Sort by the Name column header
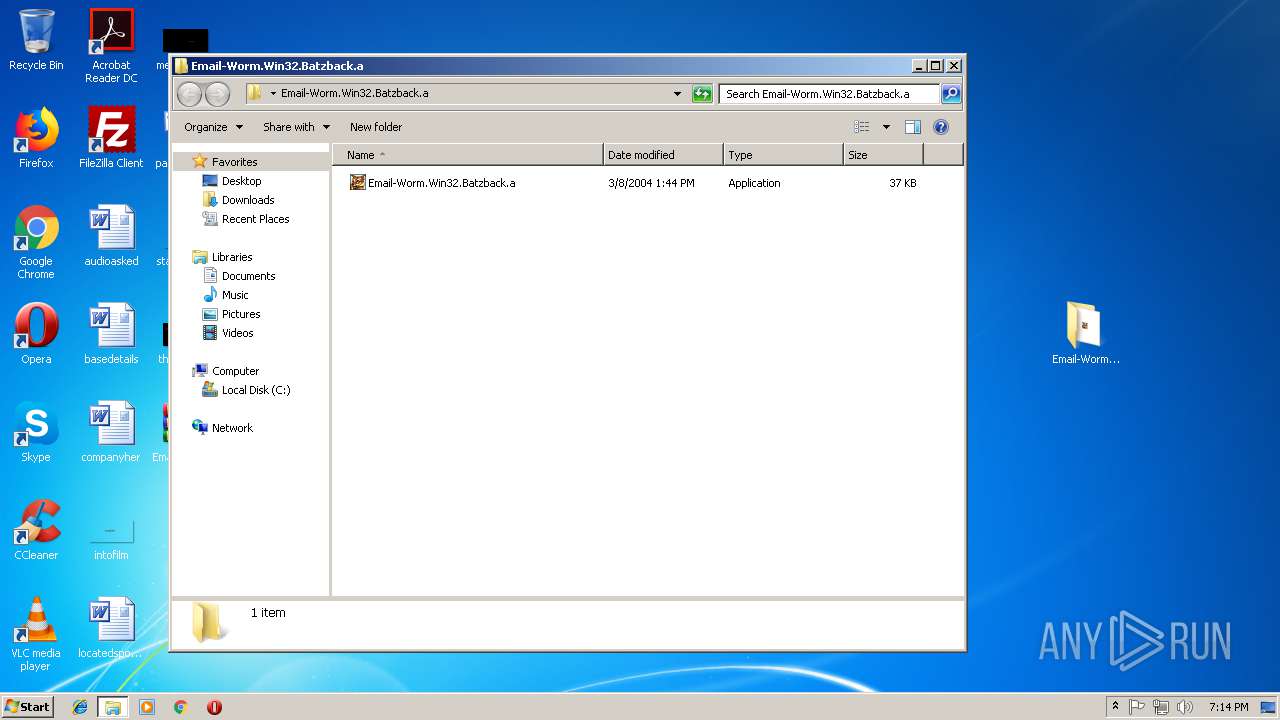This screenshot has width=1280, height=720. coord(468,155)
